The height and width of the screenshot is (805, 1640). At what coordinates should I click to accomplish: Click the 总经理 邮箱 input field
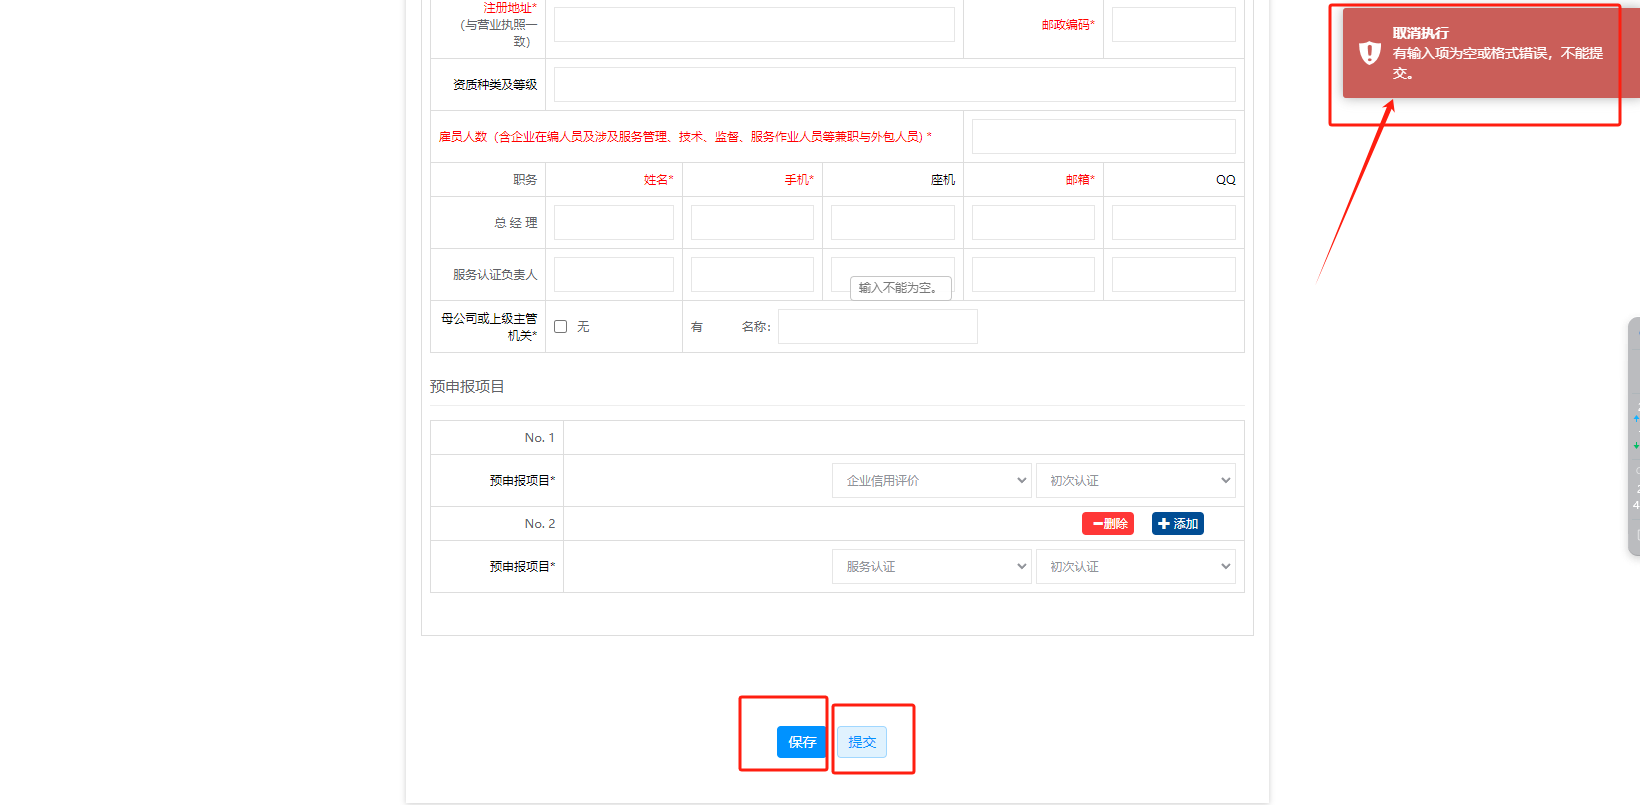[x=1033, y=222]
